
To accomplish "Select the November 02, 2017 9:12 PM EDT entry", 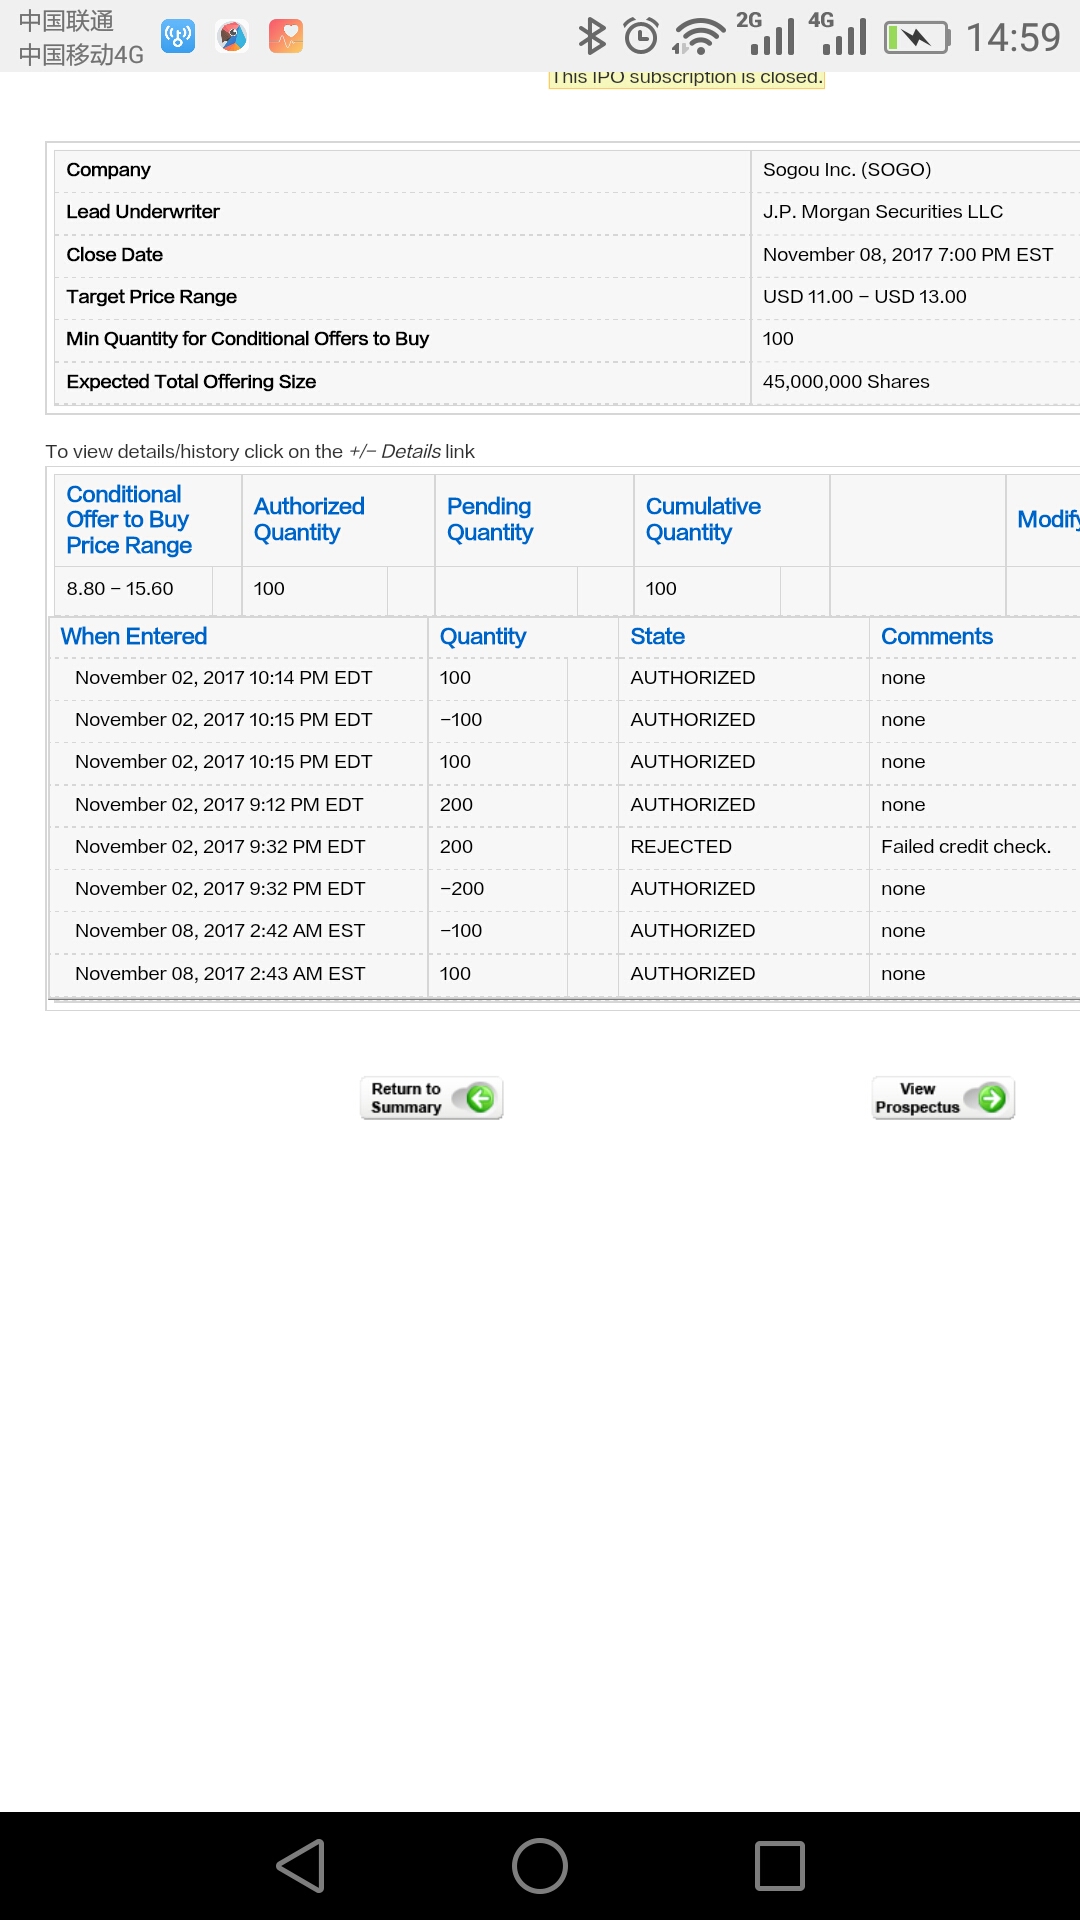I will [219, 805].
